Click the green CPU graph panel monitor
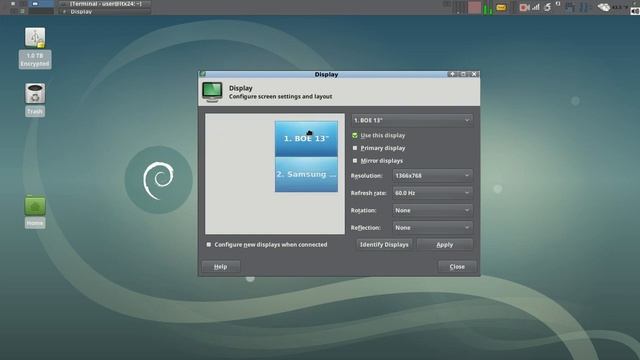Viewport: 640px width, 360px height. click(488, 7)
